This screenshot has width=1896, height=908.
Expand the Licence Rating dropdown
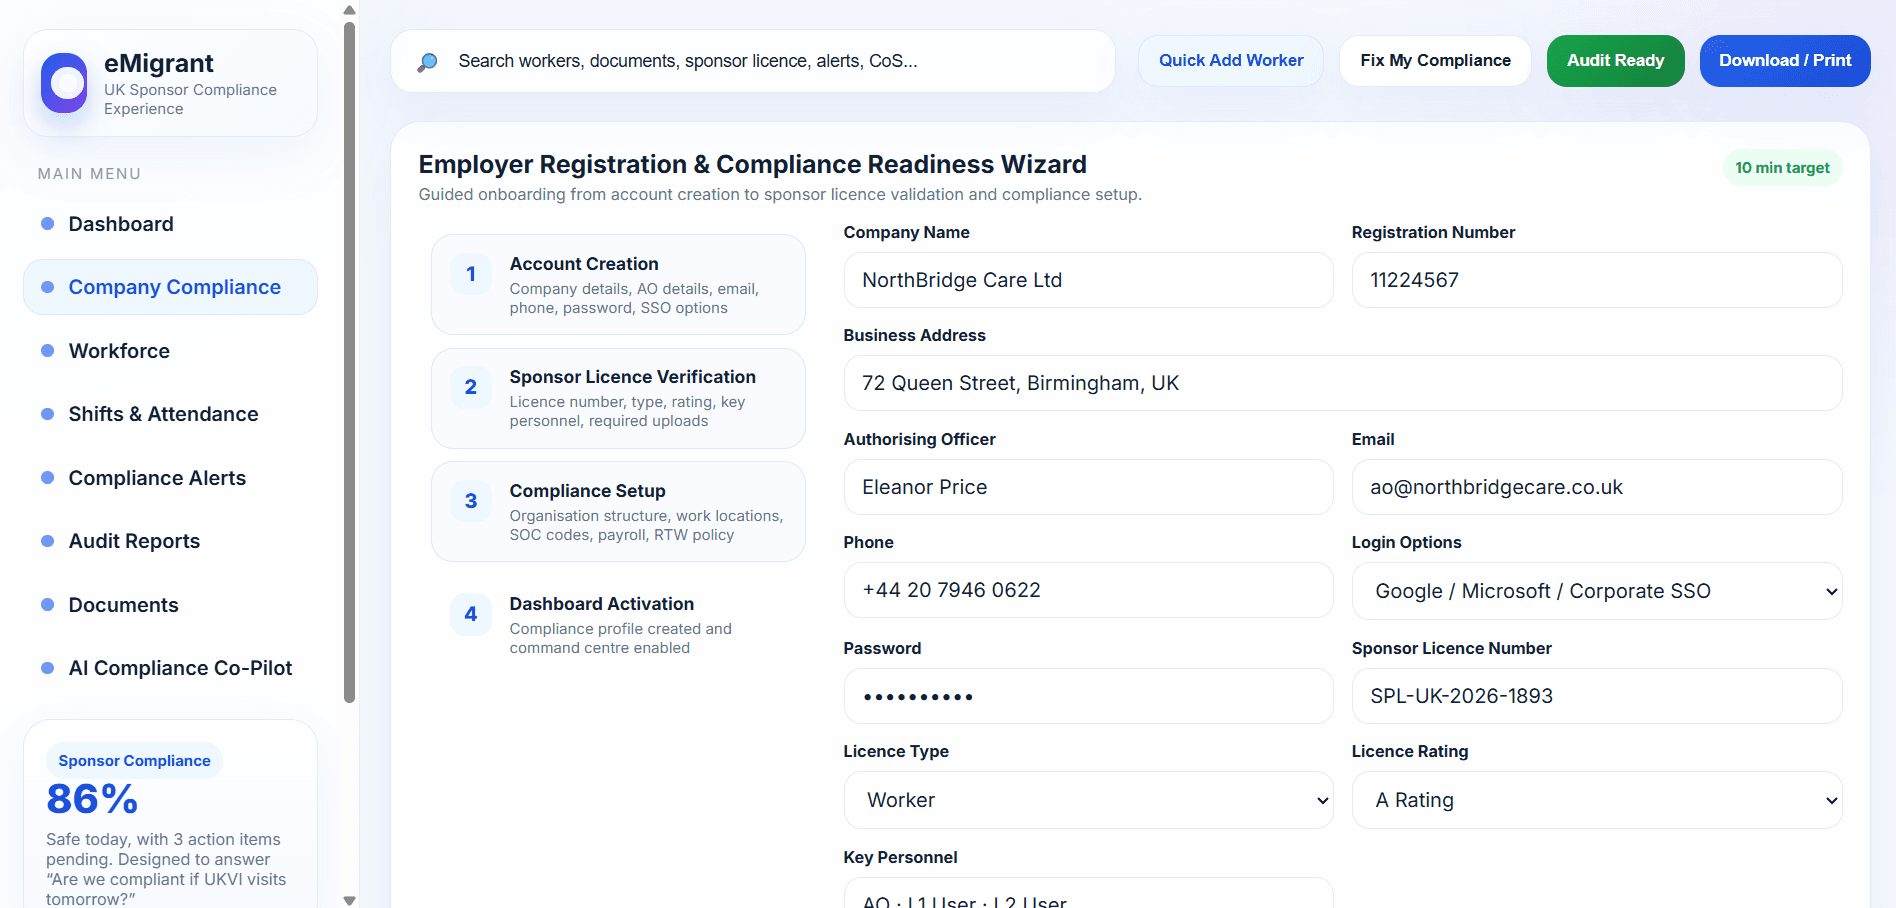[1596, 800]
